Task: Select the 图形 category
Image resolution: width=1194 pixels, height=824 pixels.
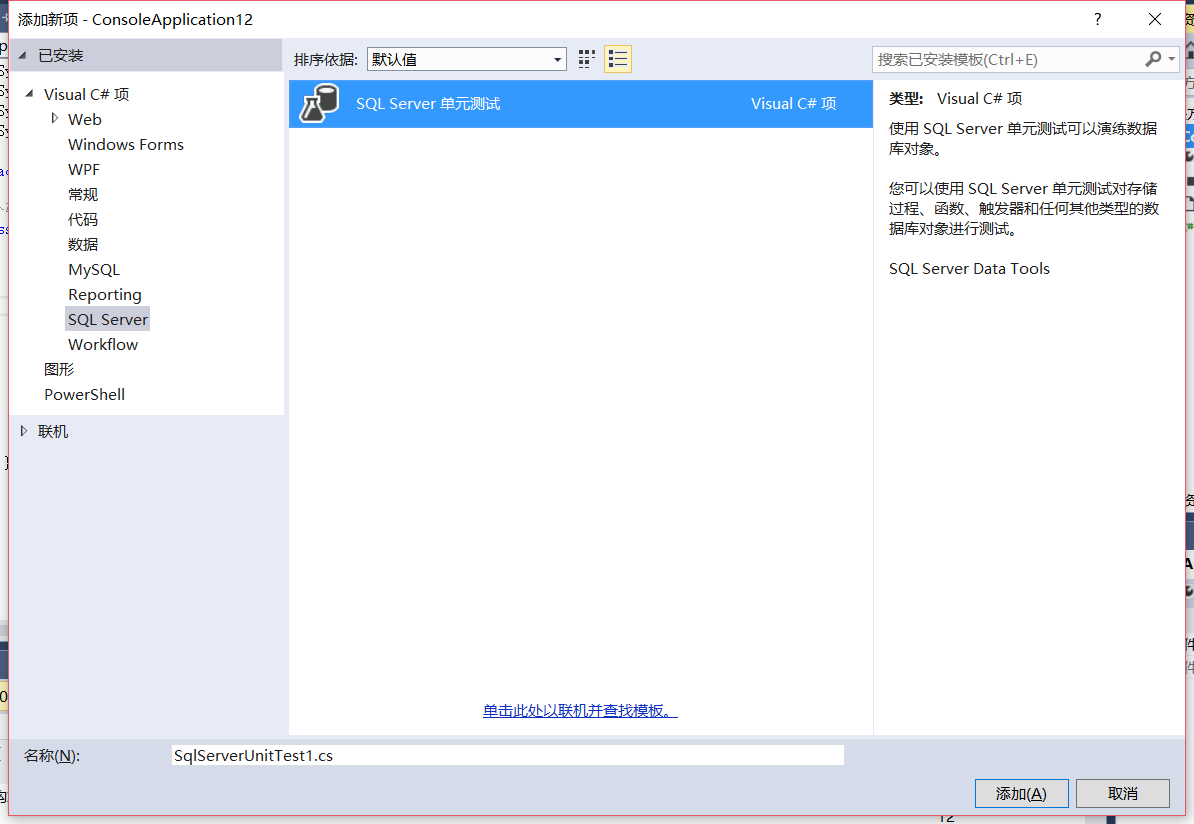Action: 59,369
